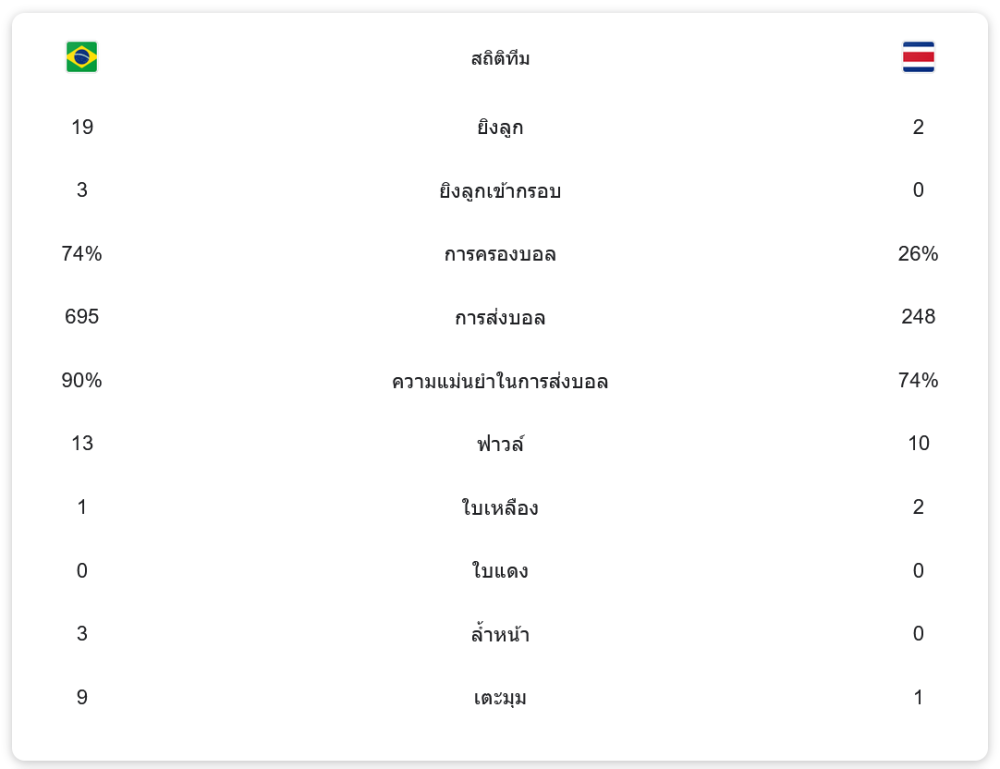Click Brazil's 74% possession value
Screen dimensions: 1000x769
[x=82, y=254]
